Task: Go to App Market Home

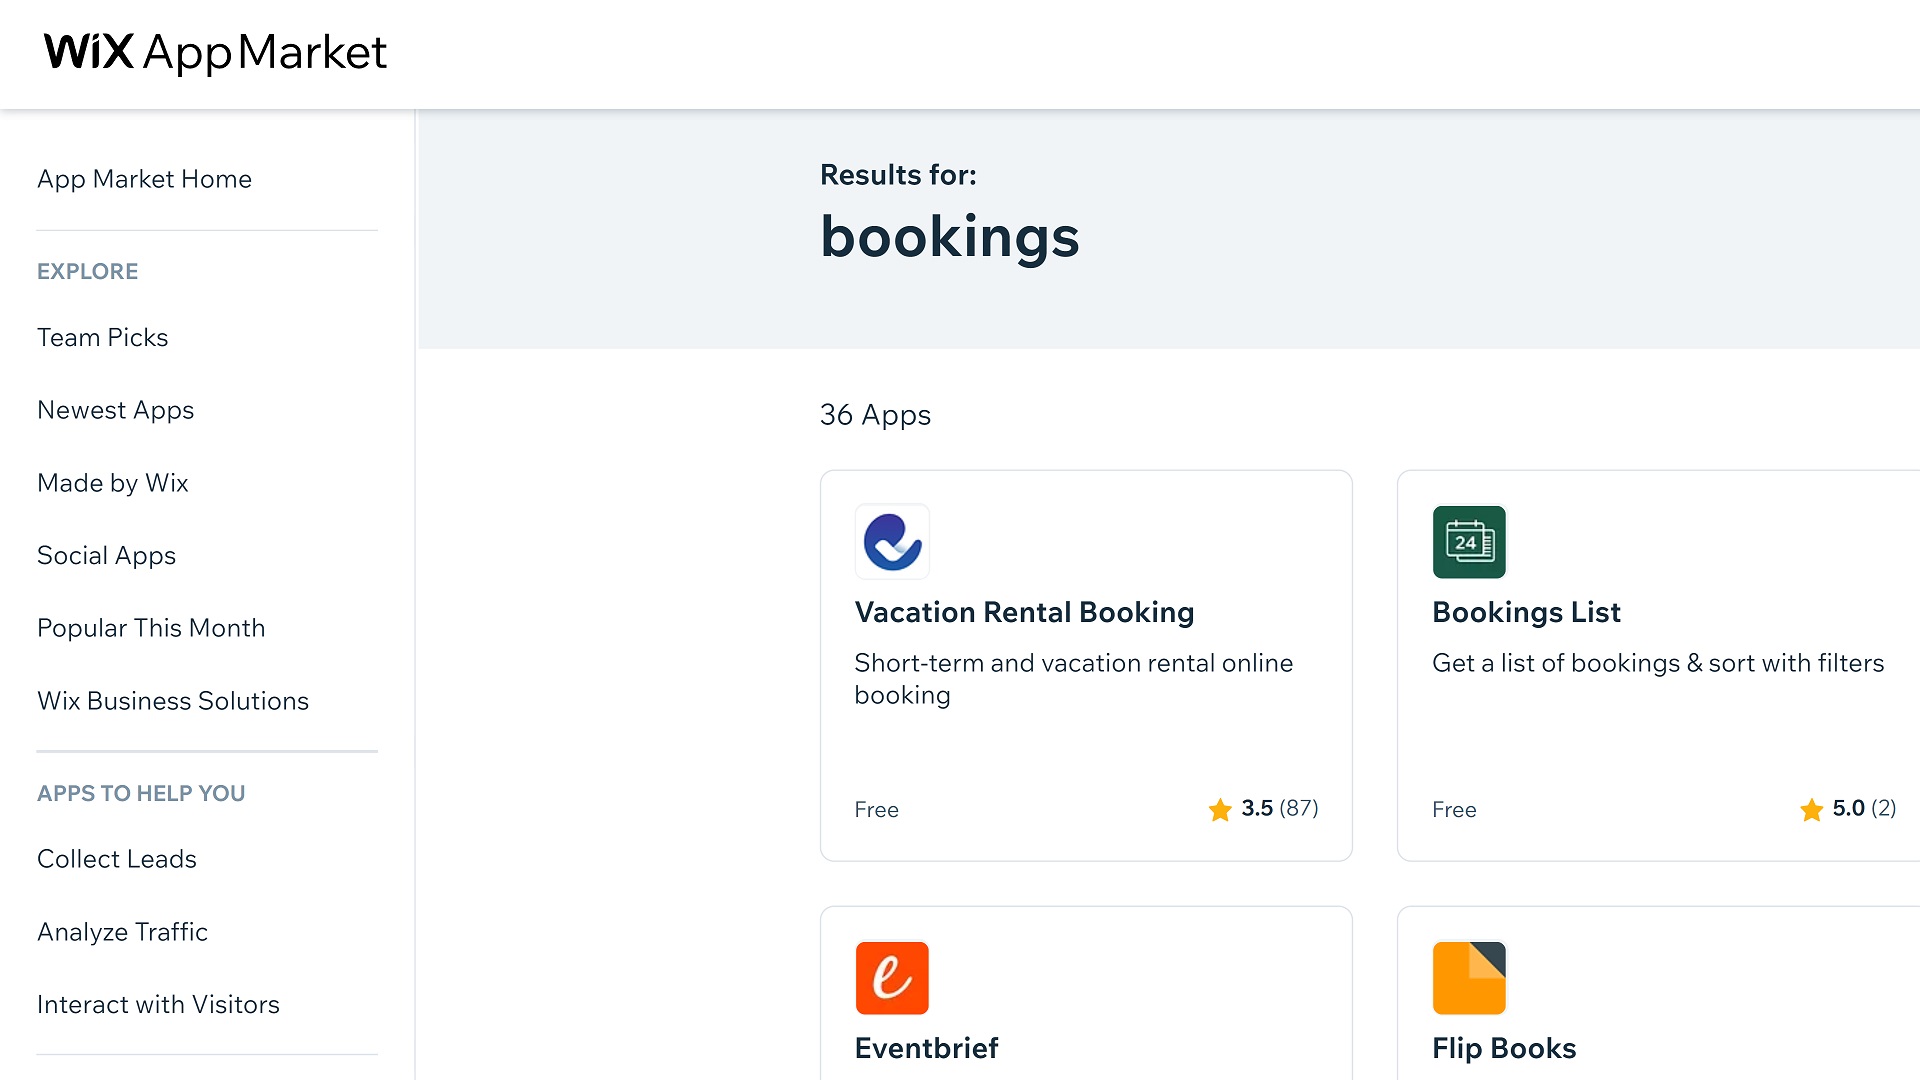Action: click(144, 179)
